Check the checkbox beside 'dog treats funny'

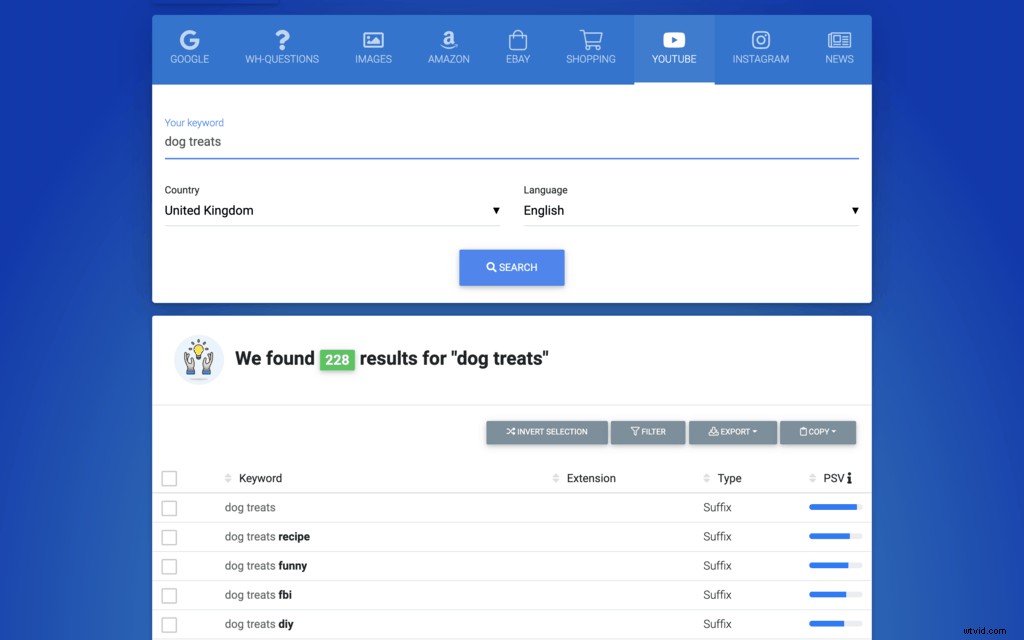point(169,565)
